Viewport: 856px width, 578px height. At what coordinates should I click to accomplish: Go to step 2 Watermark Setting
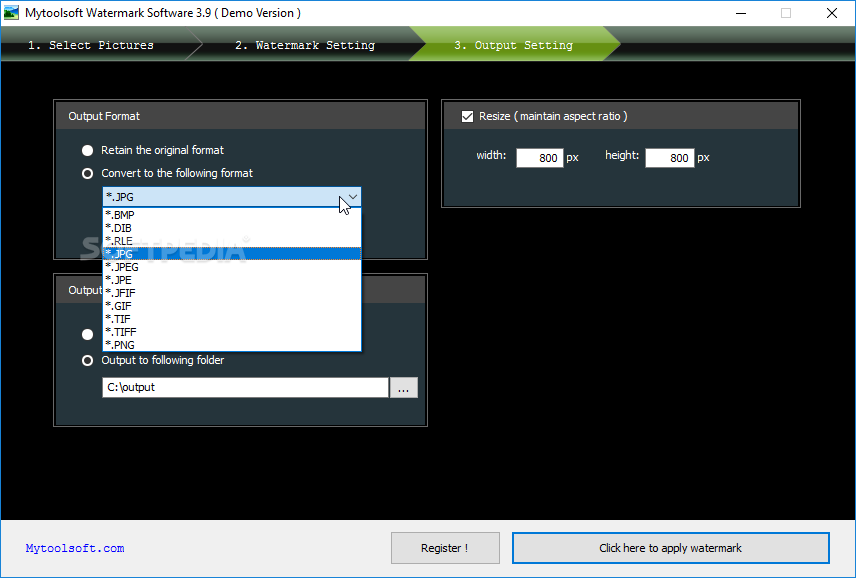click(x=305, y=45)
